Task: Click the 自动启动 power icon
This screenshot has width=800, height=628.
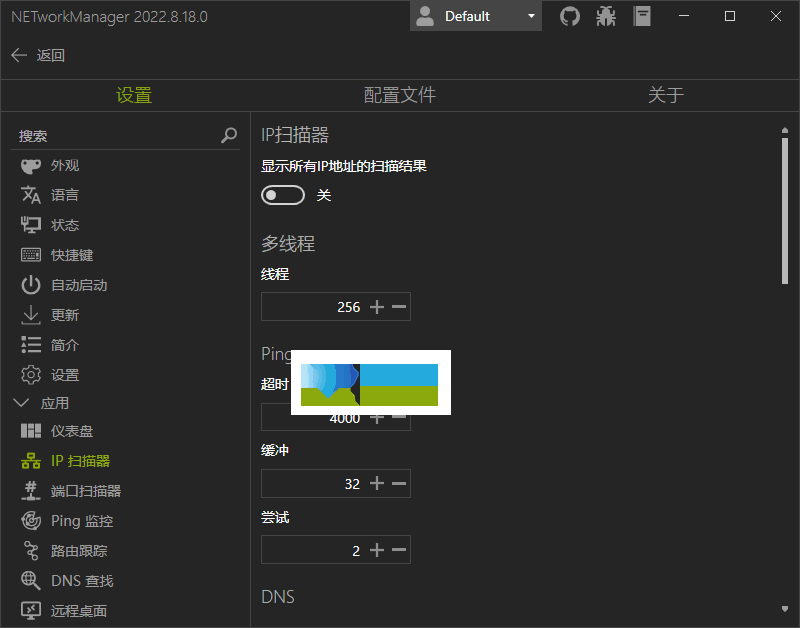Action: (31, 285)
